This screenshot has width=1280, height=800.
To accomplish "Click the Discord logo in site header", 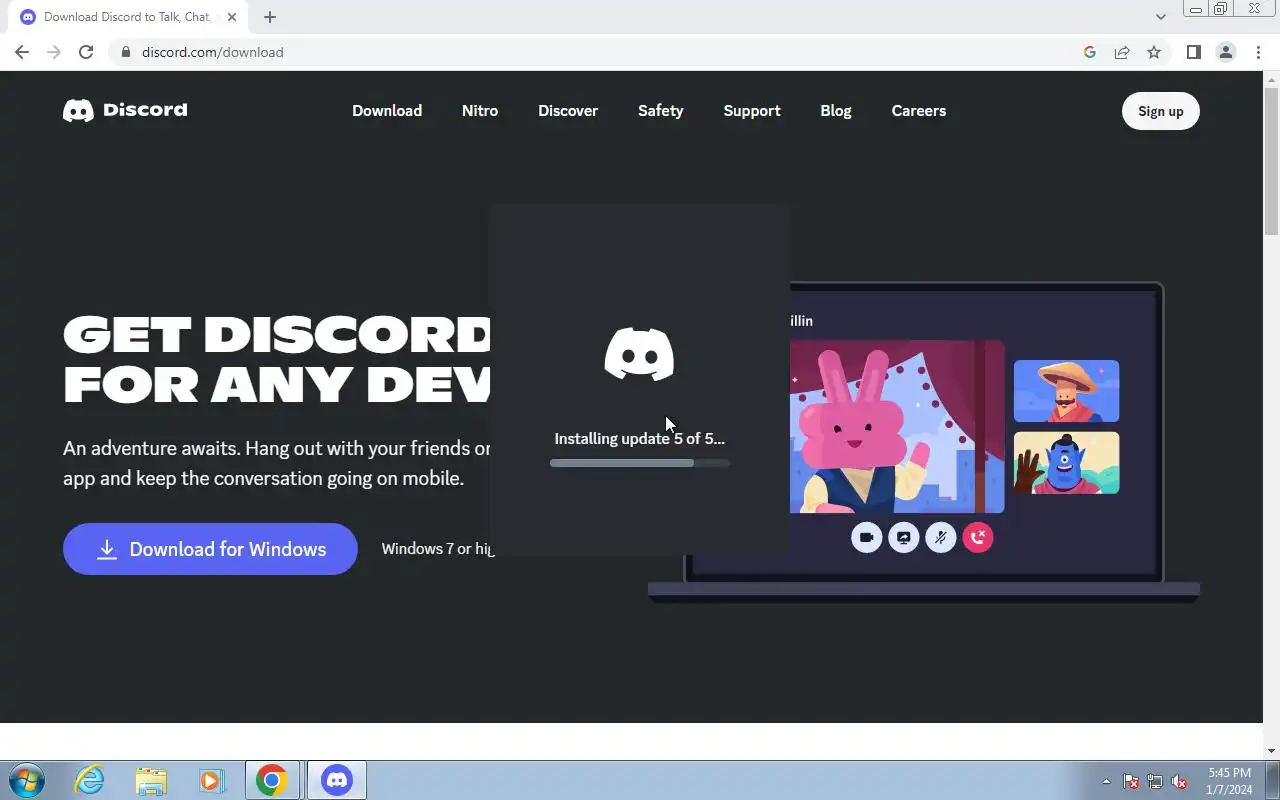I will [125, 110].
